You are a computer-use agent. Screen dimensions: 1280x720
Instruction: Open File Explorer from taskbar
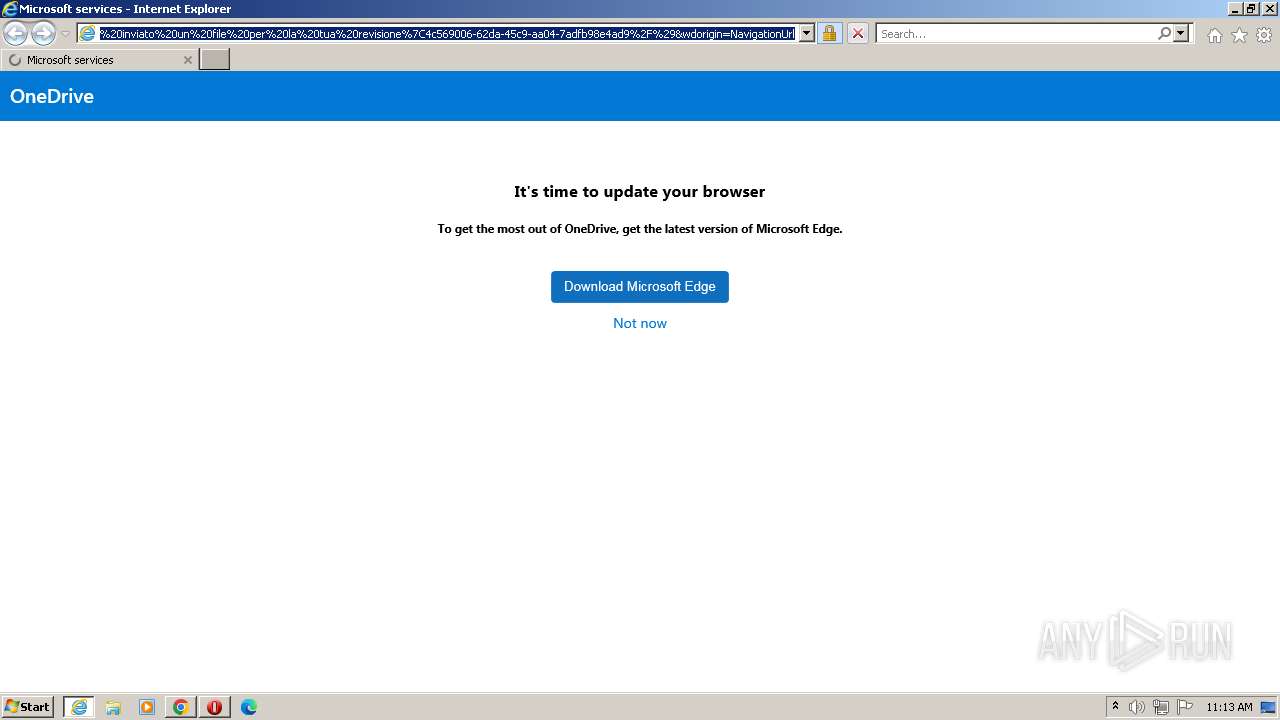point(113,707)
